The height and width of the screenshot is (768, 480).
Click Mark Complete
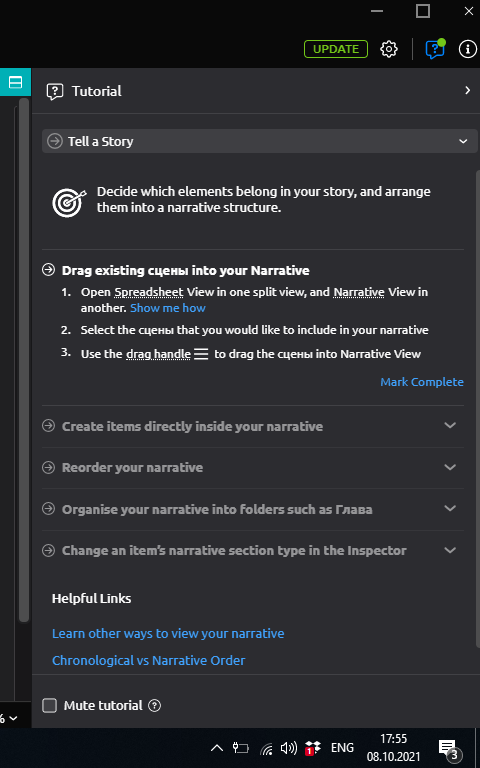click(422, 382)
